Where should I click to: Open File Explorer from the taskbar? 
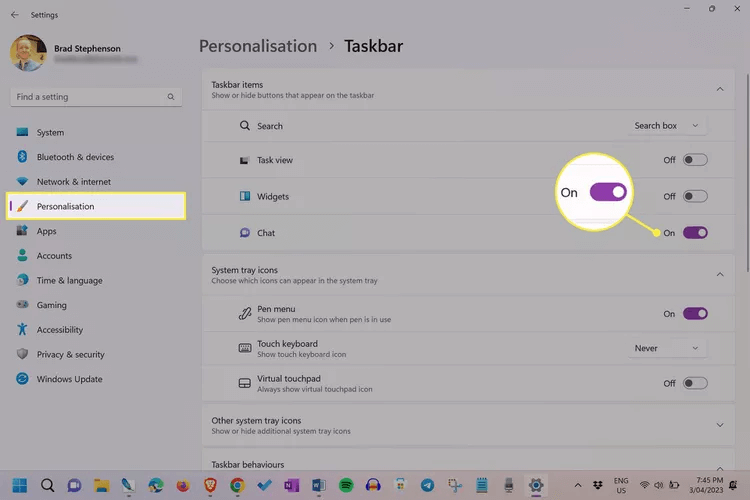pyautogui.click(x=101, y=486)
